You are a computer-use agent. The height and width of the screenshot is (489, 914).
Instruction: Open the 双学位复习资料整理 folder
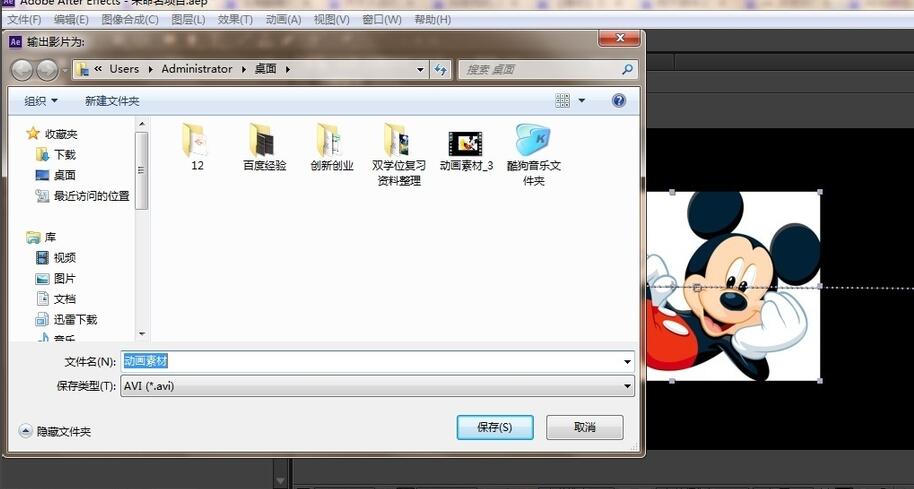[x=399, y=154]
